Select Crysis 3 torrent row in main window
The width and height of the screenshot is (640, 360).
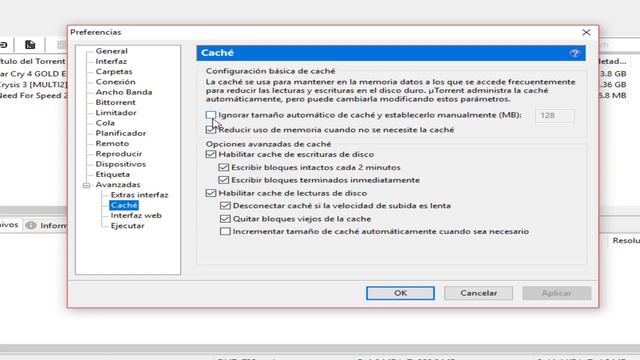pos(33,84)
